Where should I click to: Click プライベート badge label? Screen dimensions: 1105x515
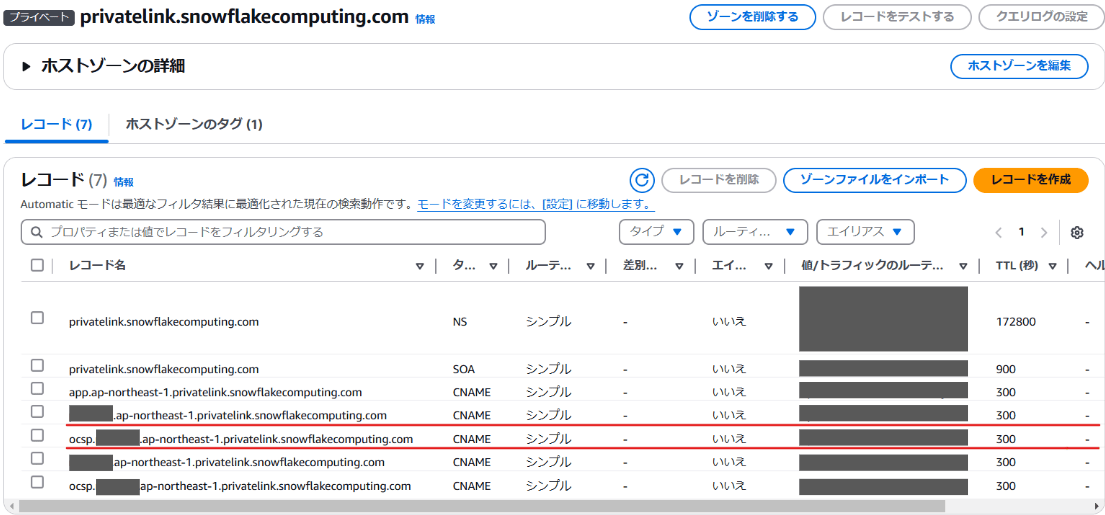click(39, 18)
